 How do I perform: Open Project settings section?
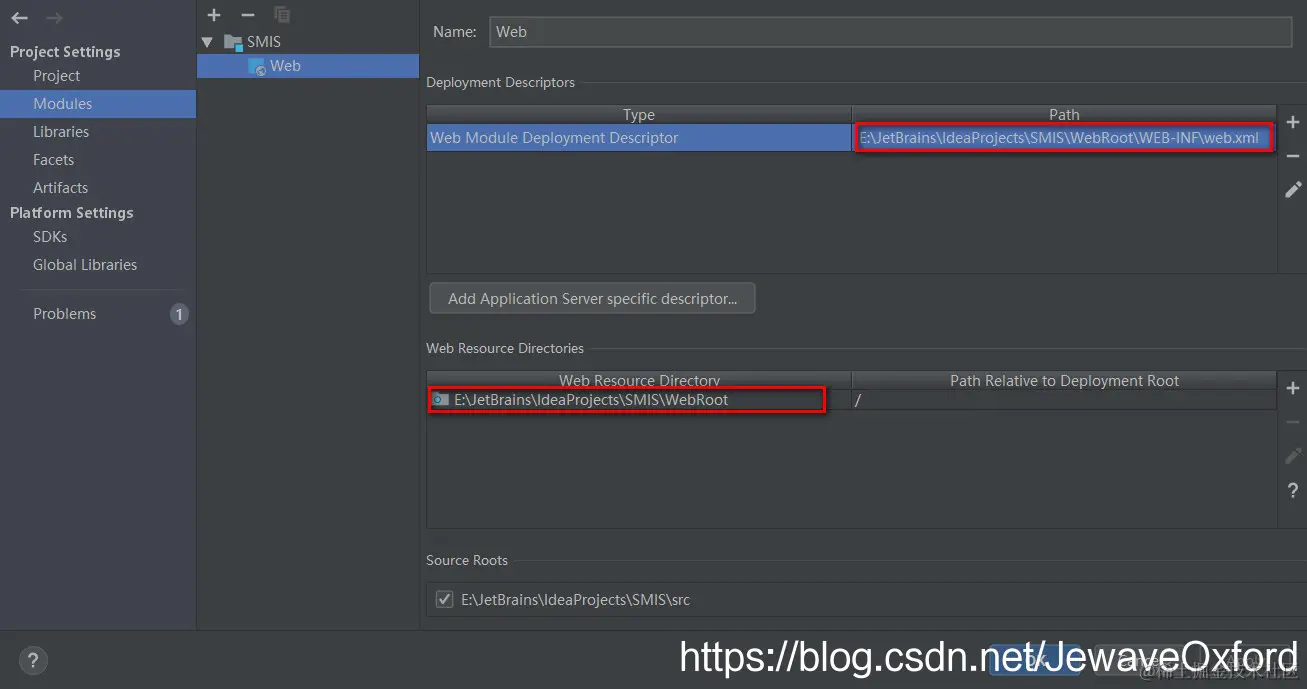[x=56, y=76]
